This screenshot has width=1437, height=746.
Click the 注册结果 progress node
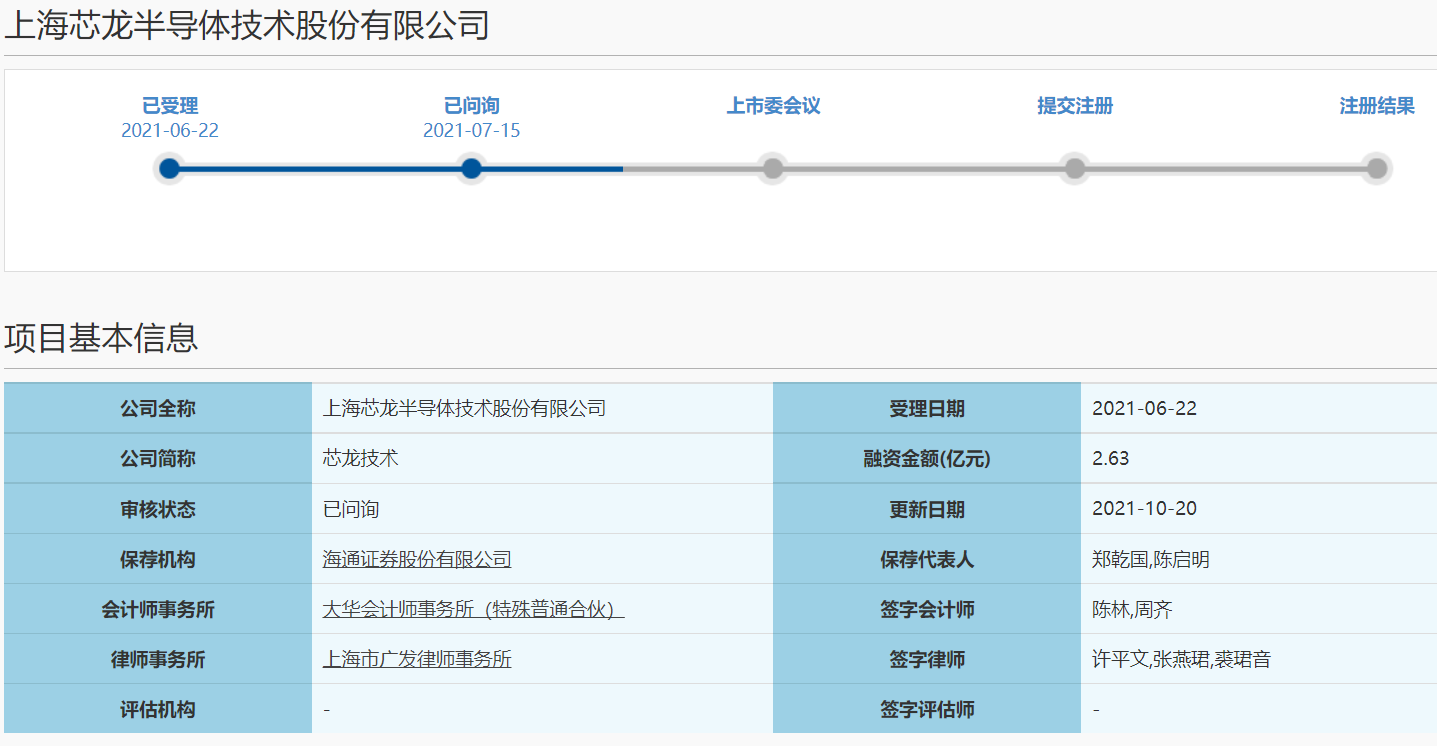pos(1377,168)
